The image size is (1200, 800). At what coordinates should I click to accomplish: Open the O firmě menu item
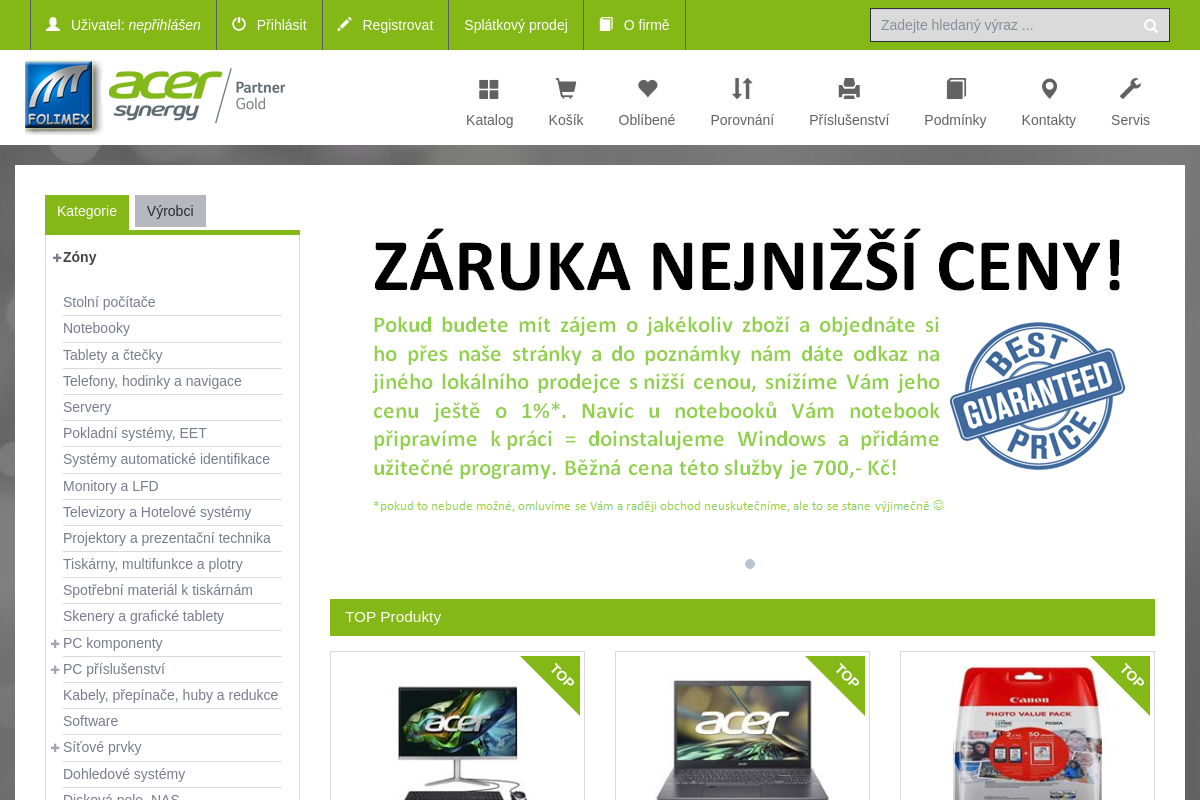click(634, 24)
